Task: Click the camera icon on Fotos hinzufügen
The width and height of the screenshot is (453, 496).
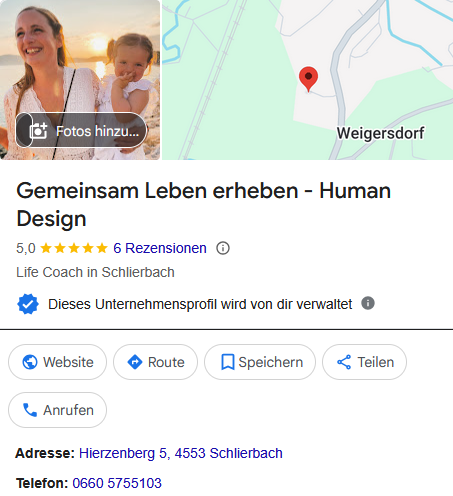Action: (x=38, y=130)
